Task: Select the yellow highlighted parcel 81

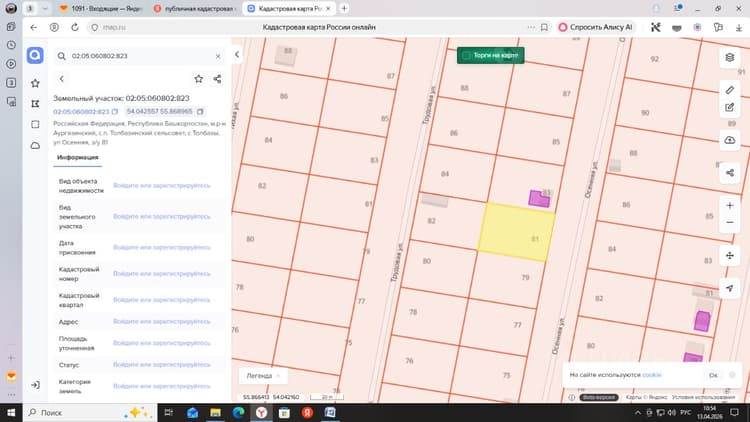Action: (x=517, y=232)
